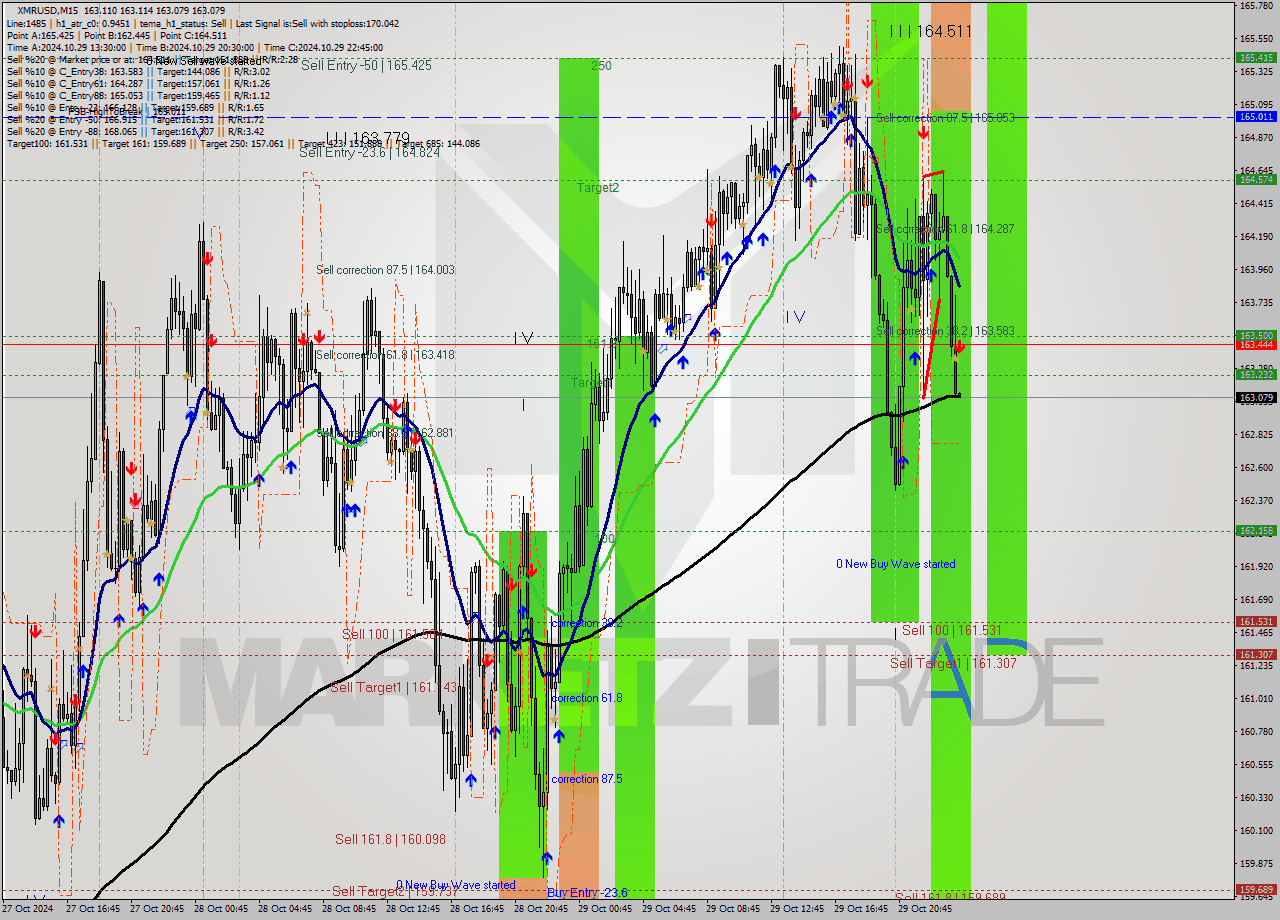
Task: Click the red 159.689 price tag
Action: click(1256, 889)
